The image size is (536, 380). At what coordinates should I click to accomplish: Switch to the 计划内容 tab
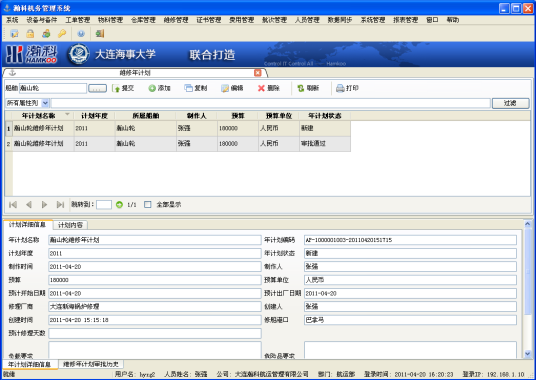[x=70, y=225]
